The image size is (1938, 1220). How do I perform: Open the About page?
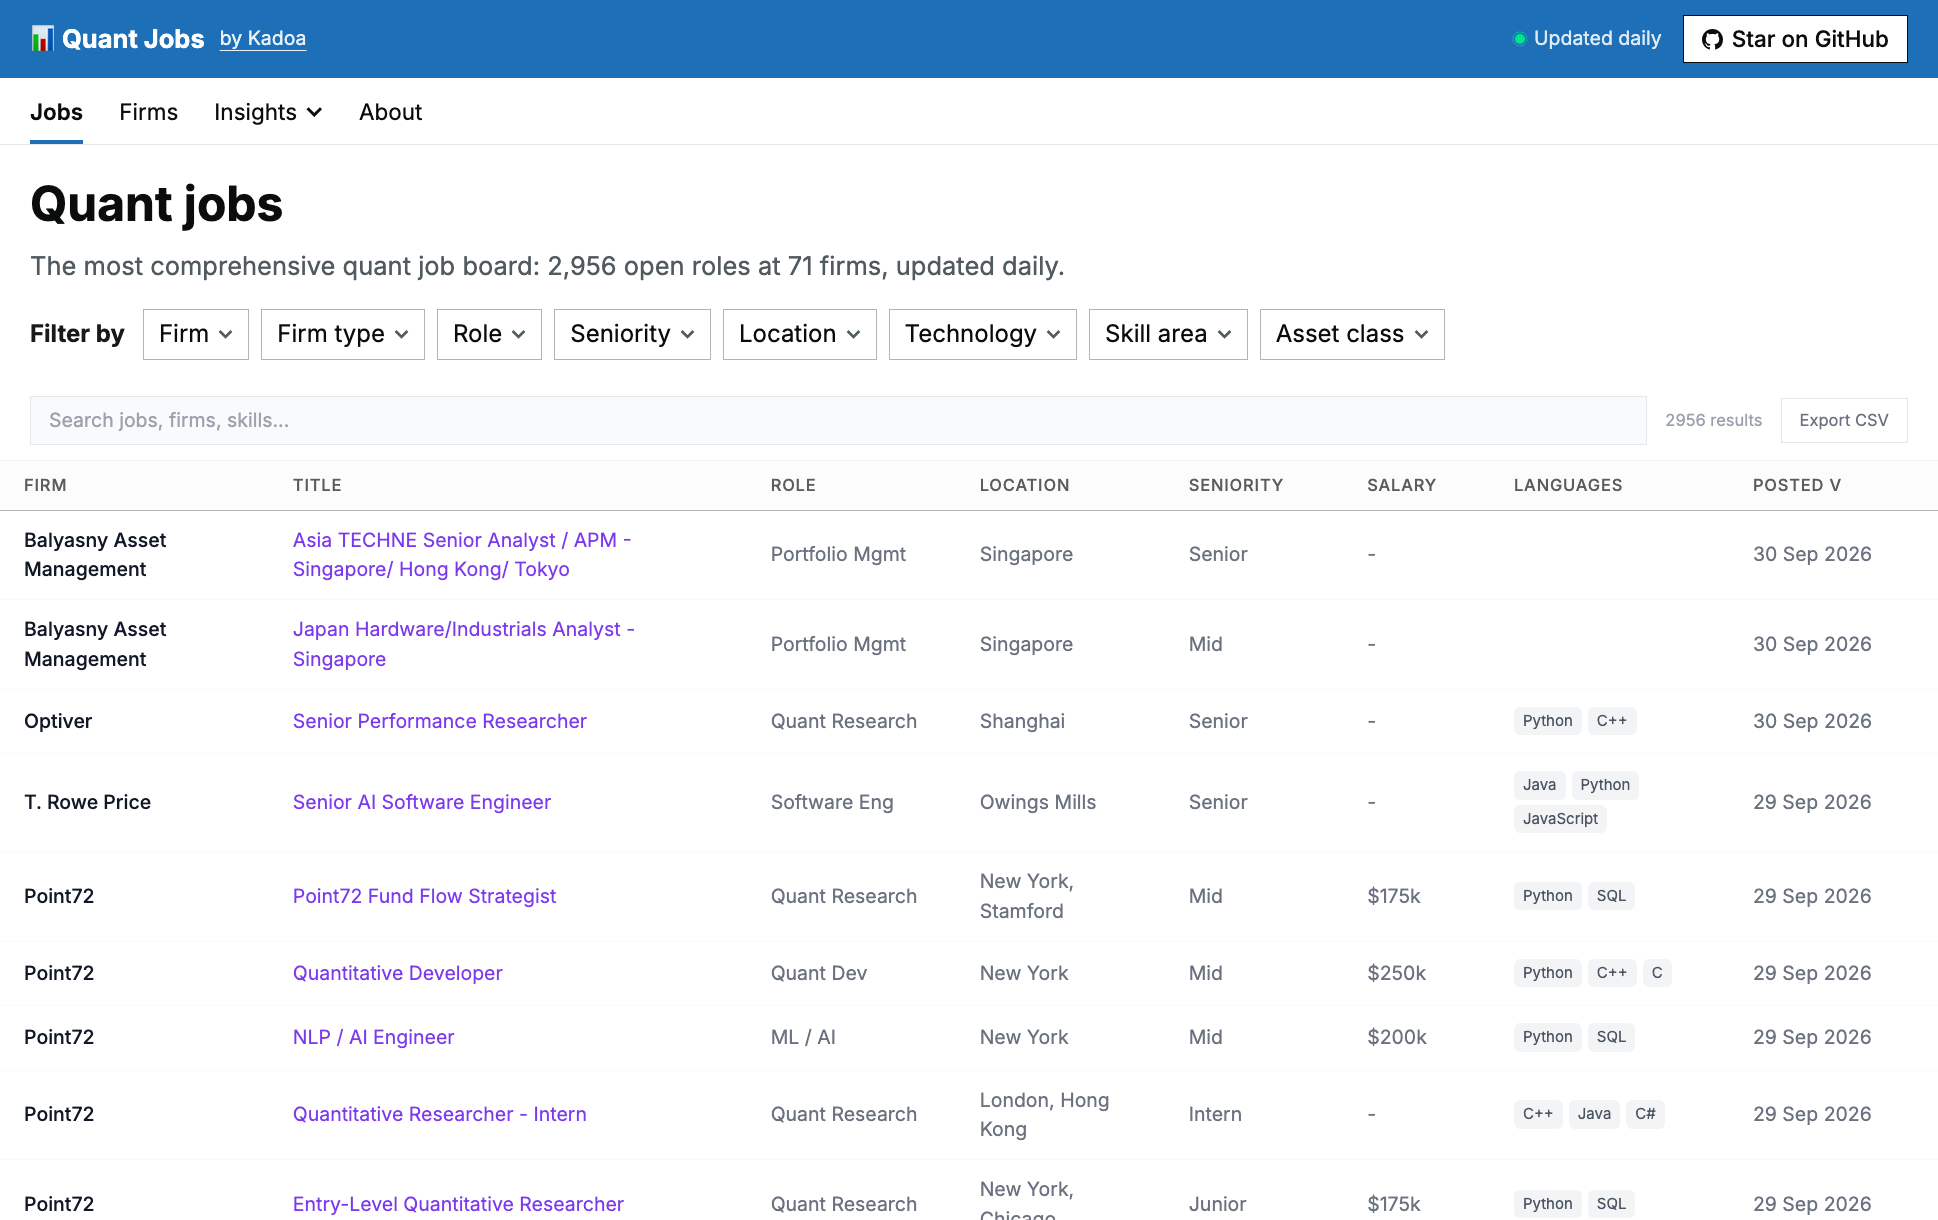[x=390, y=112]
